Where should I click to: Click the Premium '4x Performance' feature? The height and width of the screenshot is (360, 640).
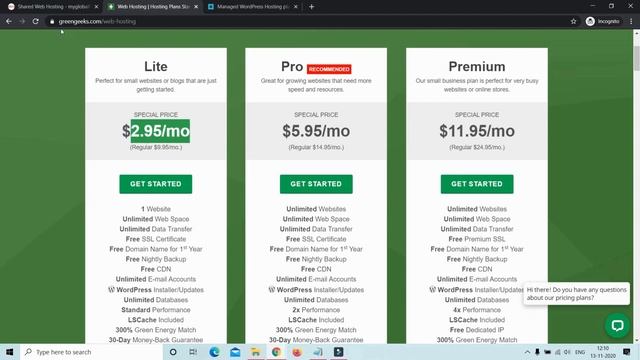tap(477, 310)
